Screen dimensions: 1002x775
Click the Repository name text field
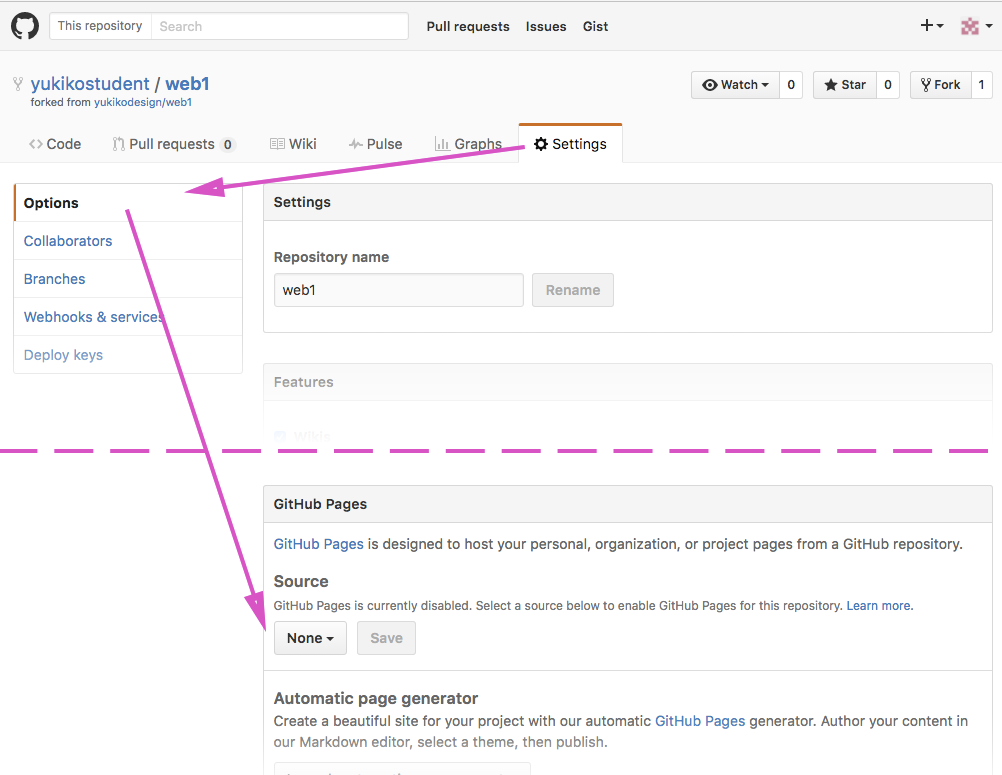[x=398, y=290]
